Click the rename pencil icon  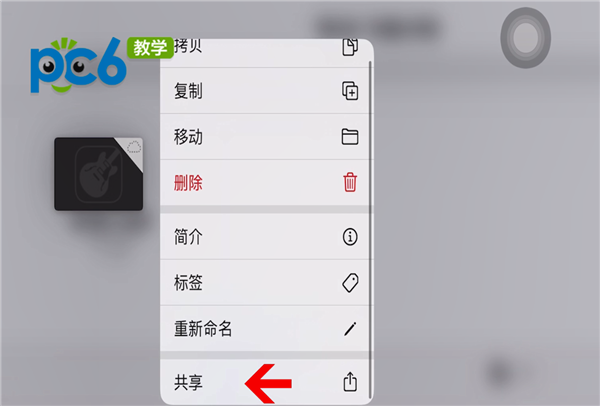350,329
